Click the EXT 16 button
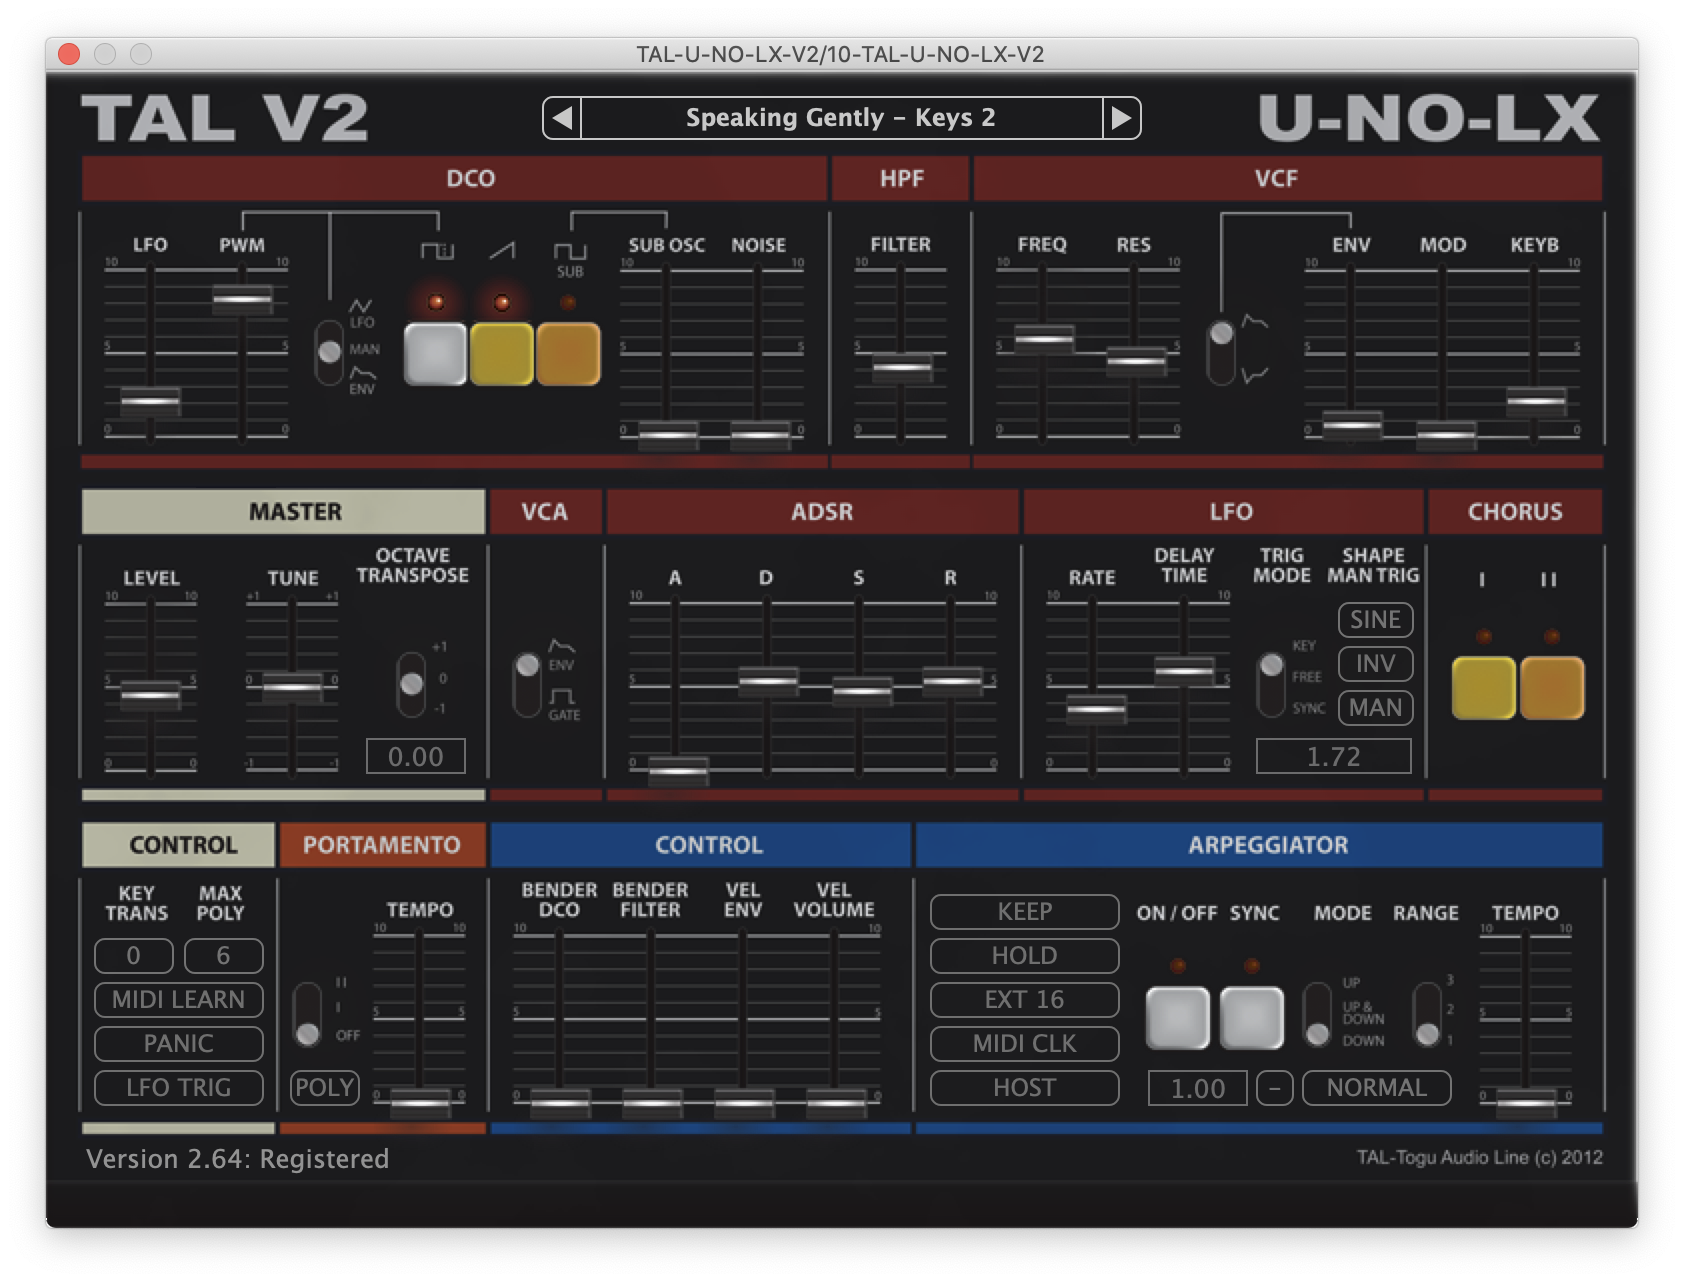 point(1024,1000)
